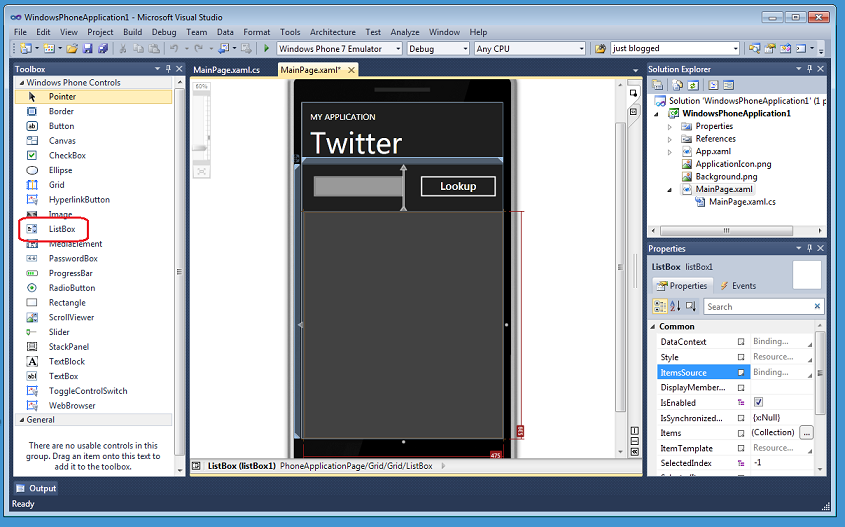Click the Copy toolbar icon
This screenshot has width=845, height=527.
coord(138,48)
